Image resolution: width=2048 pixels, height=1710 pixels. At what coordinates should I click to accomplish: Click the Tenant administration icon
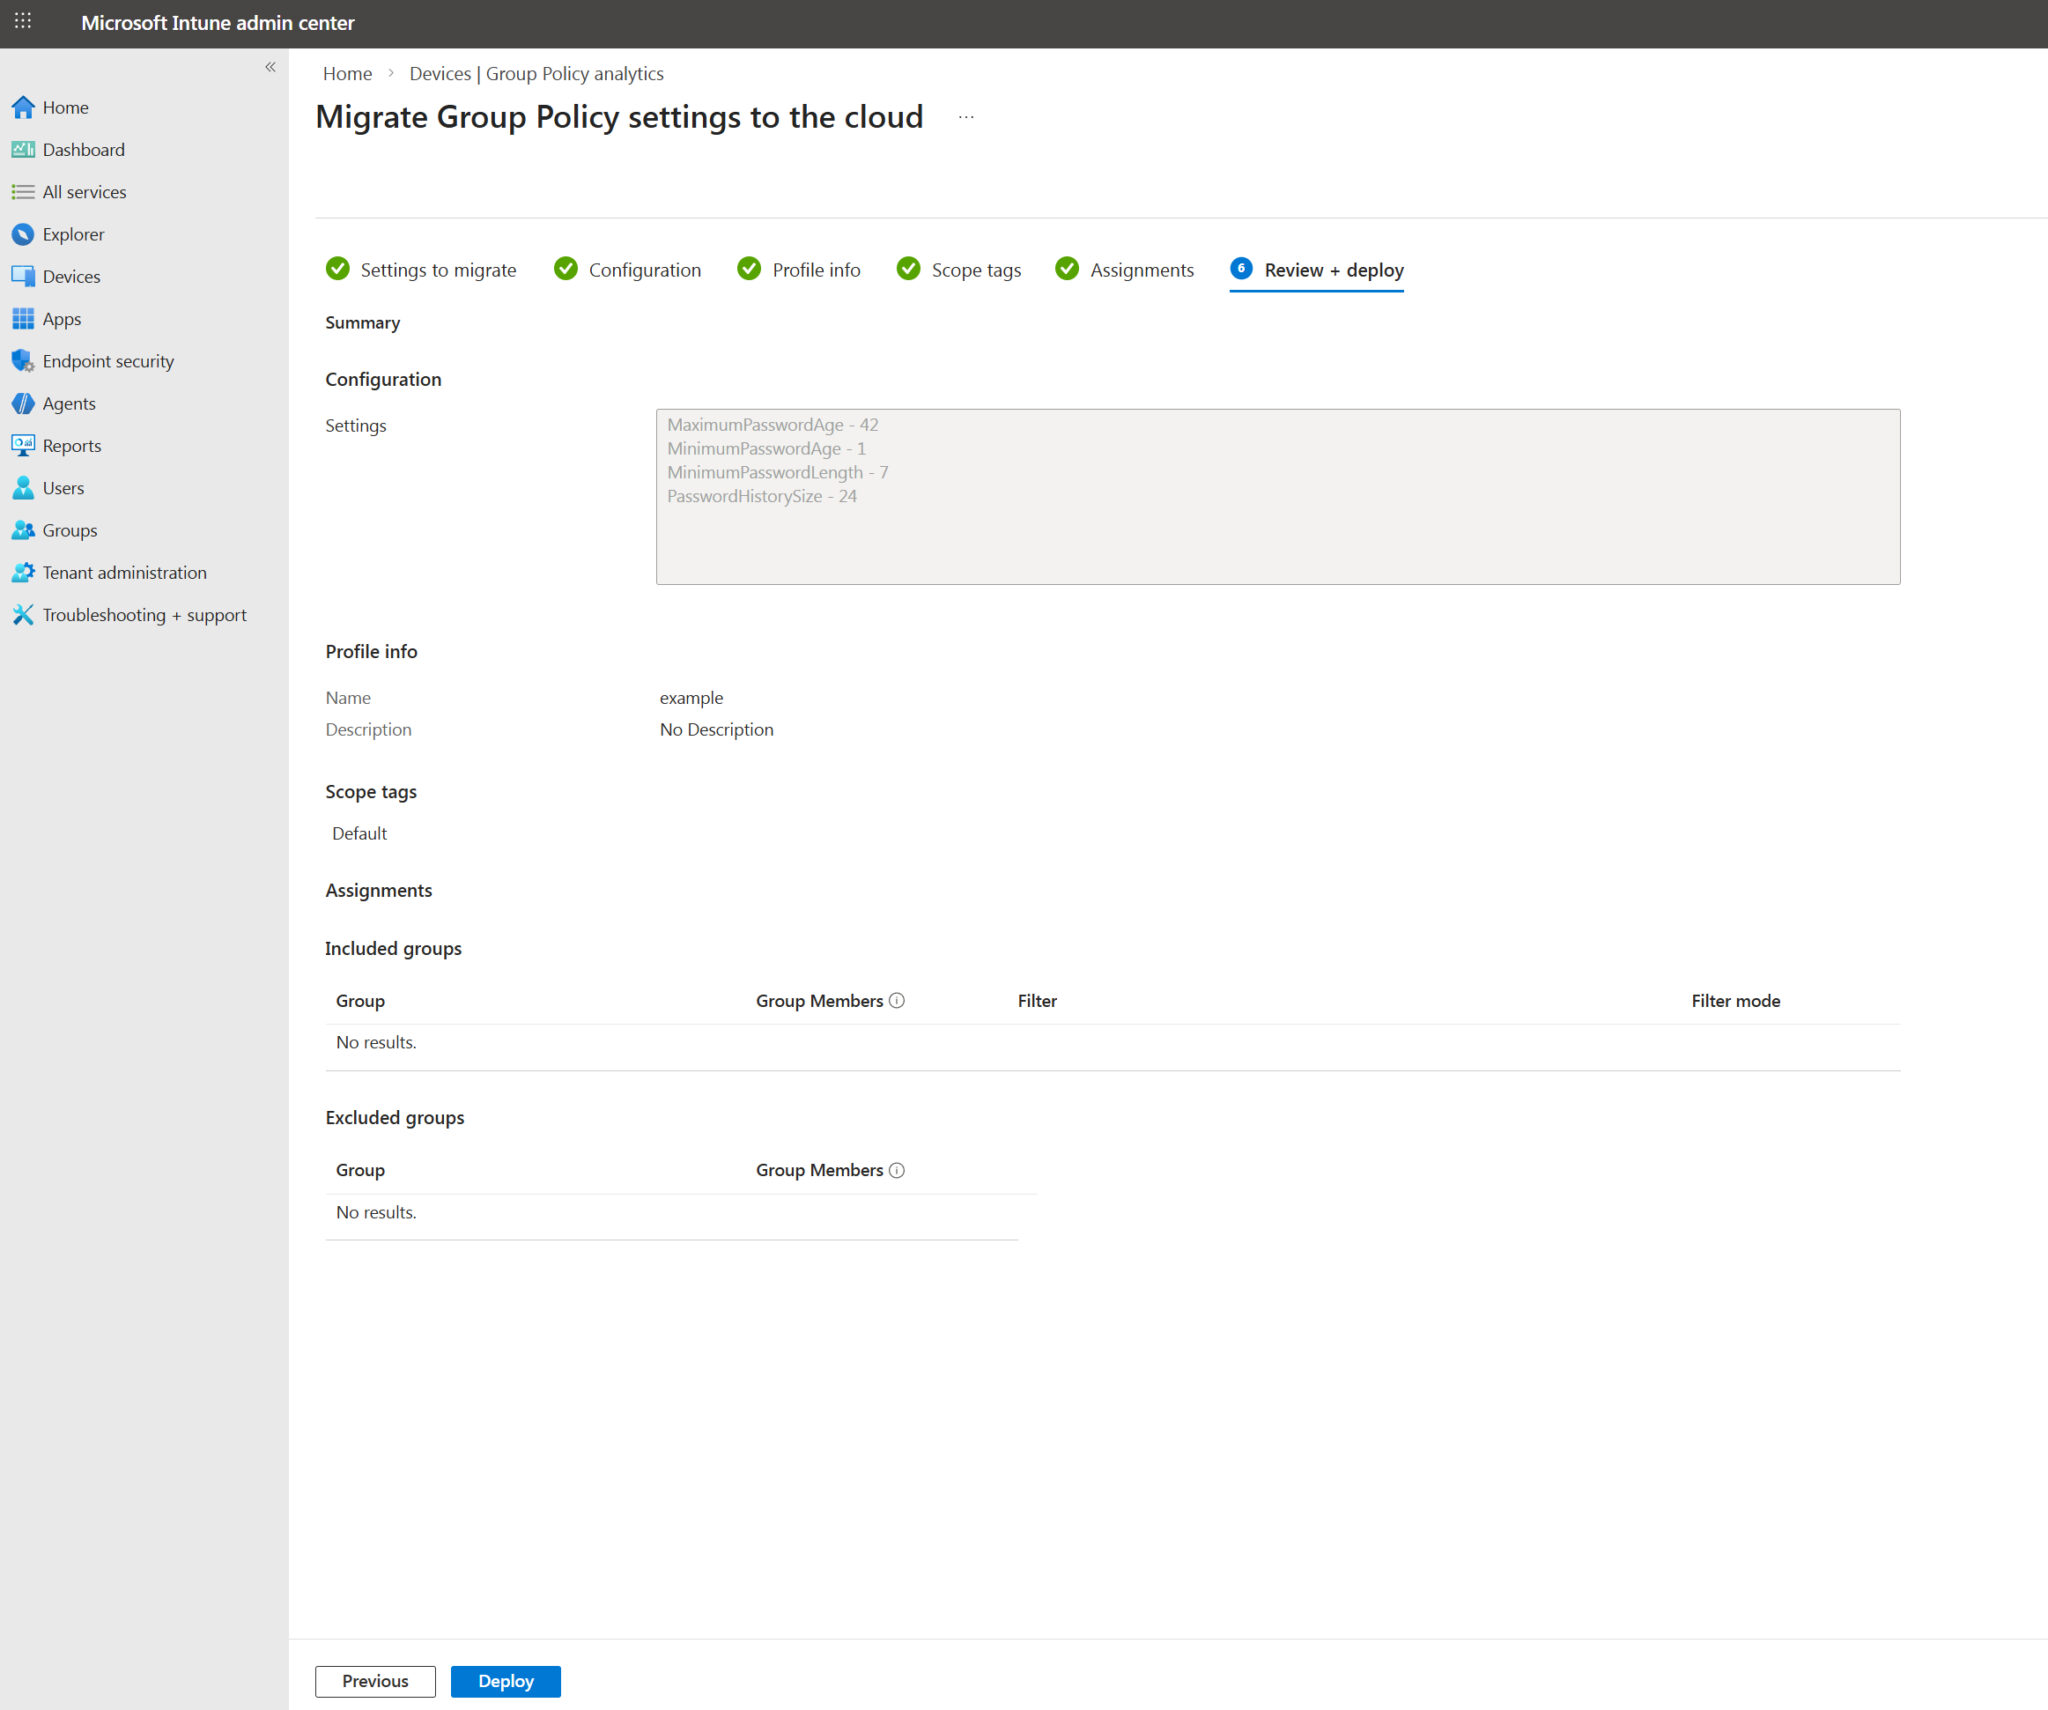tap(23, 572)
